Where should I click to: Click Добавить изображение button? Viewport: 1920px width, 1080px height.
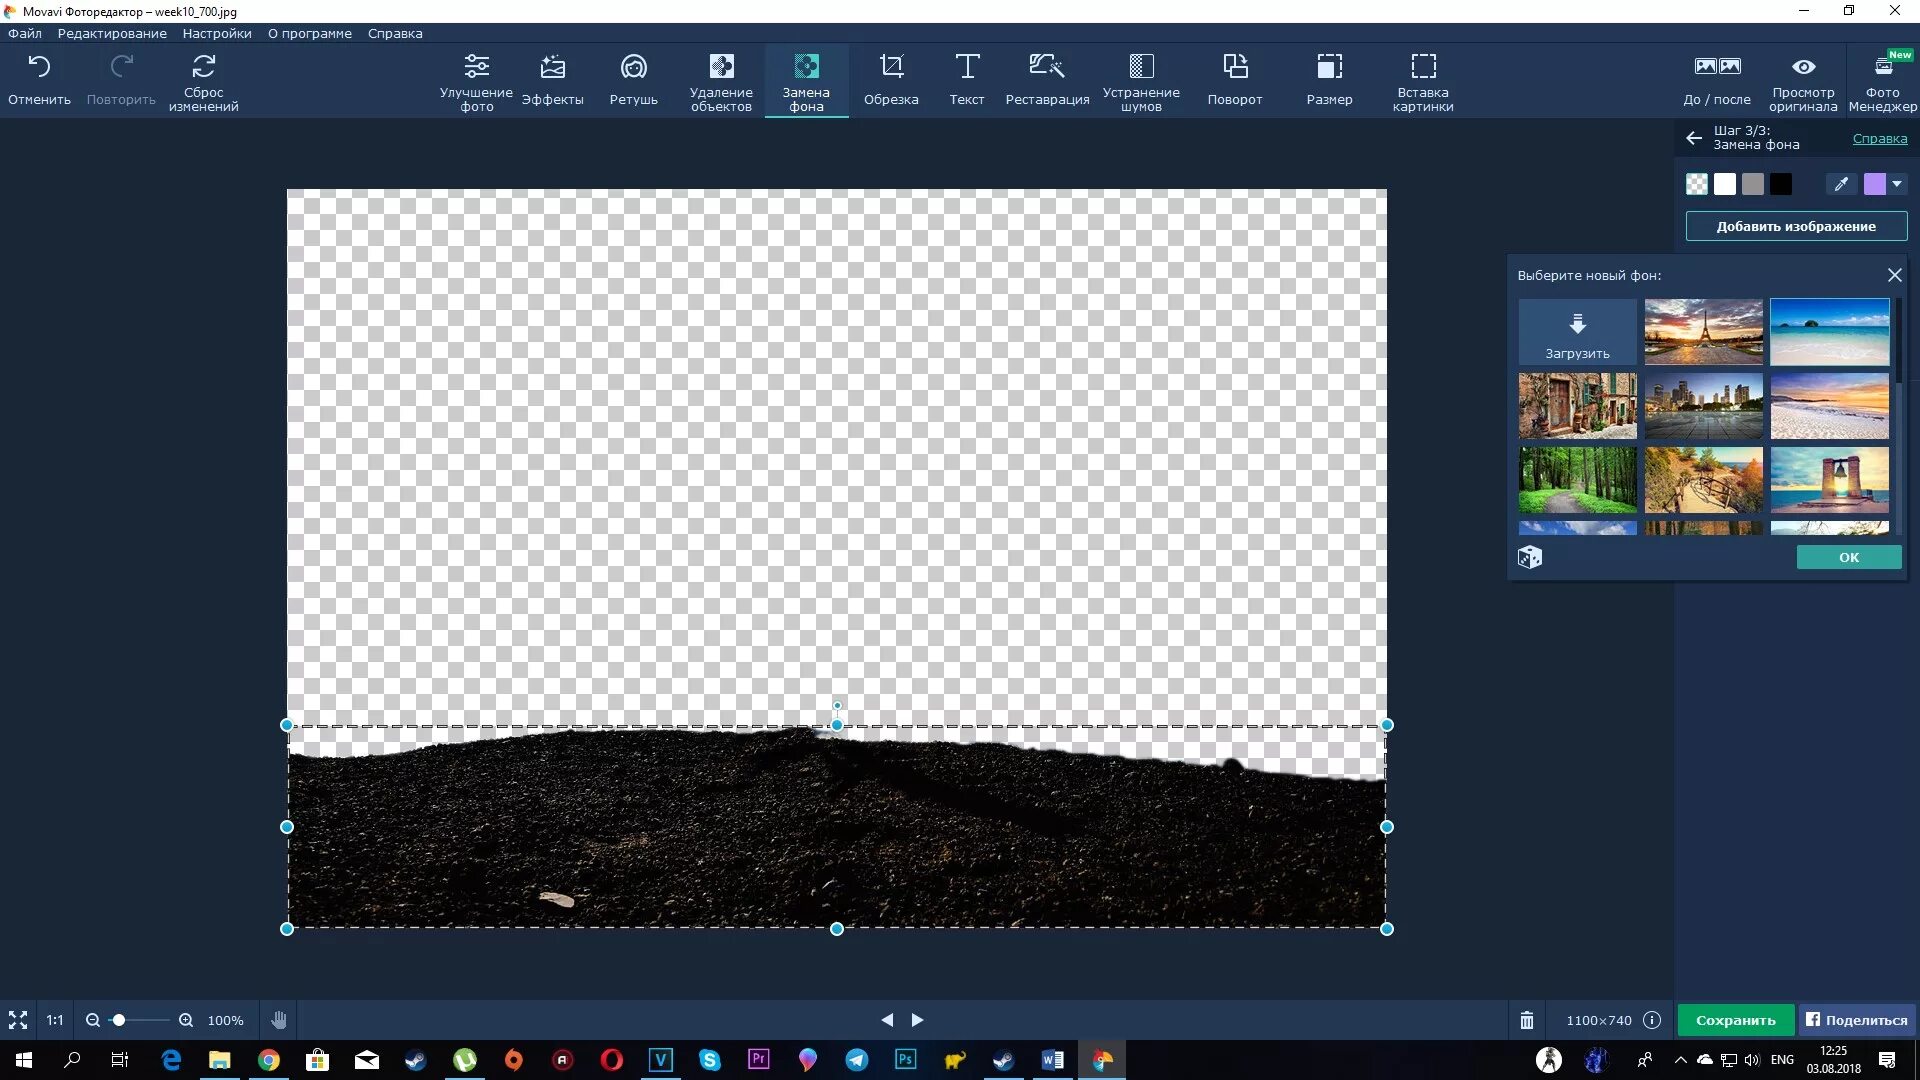click(x=1796, y=226)
